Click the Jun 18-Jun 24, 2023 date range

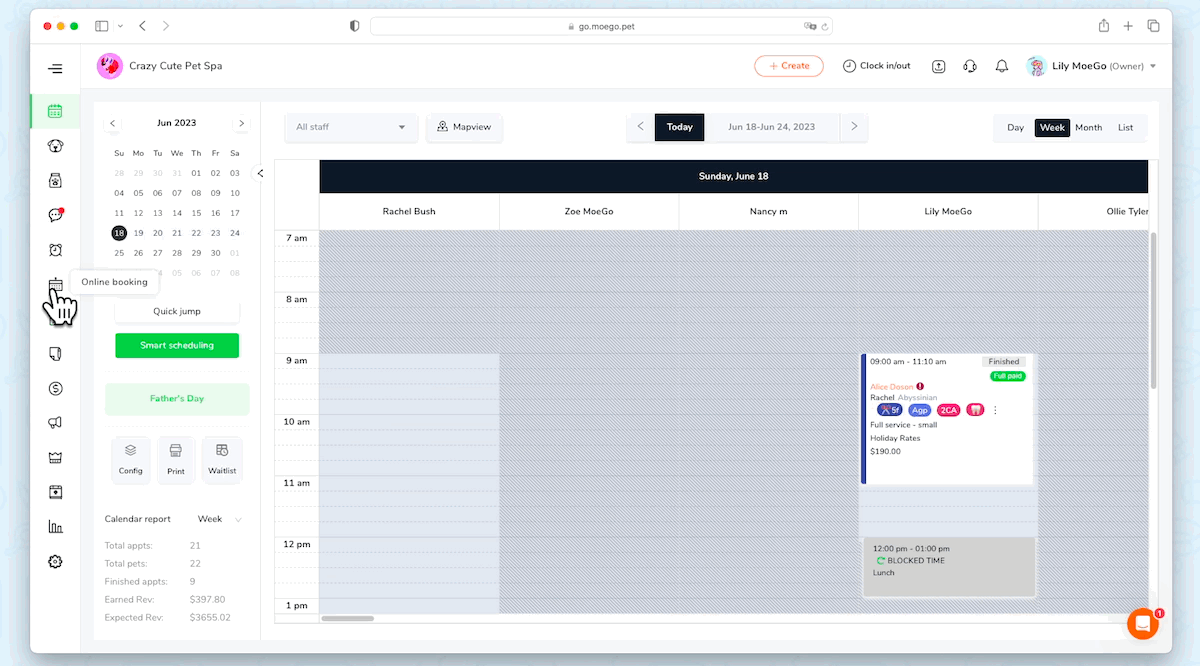coord(771,127)
